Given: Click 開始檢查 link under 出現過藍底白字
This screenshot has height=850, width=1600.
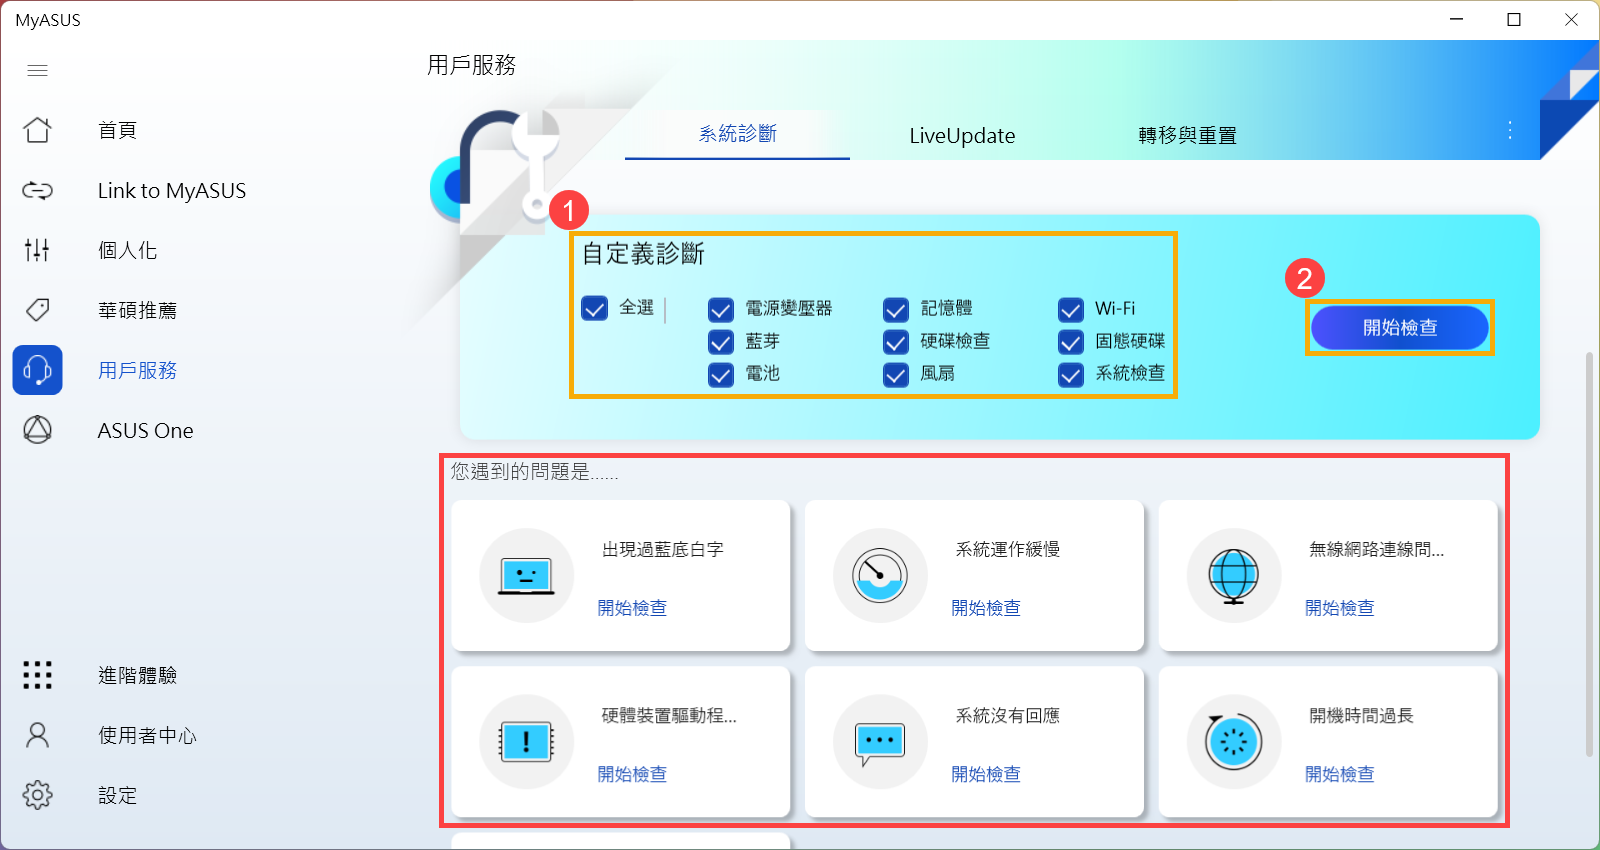Looking at the screenshot, I should [x=632, y=608].
